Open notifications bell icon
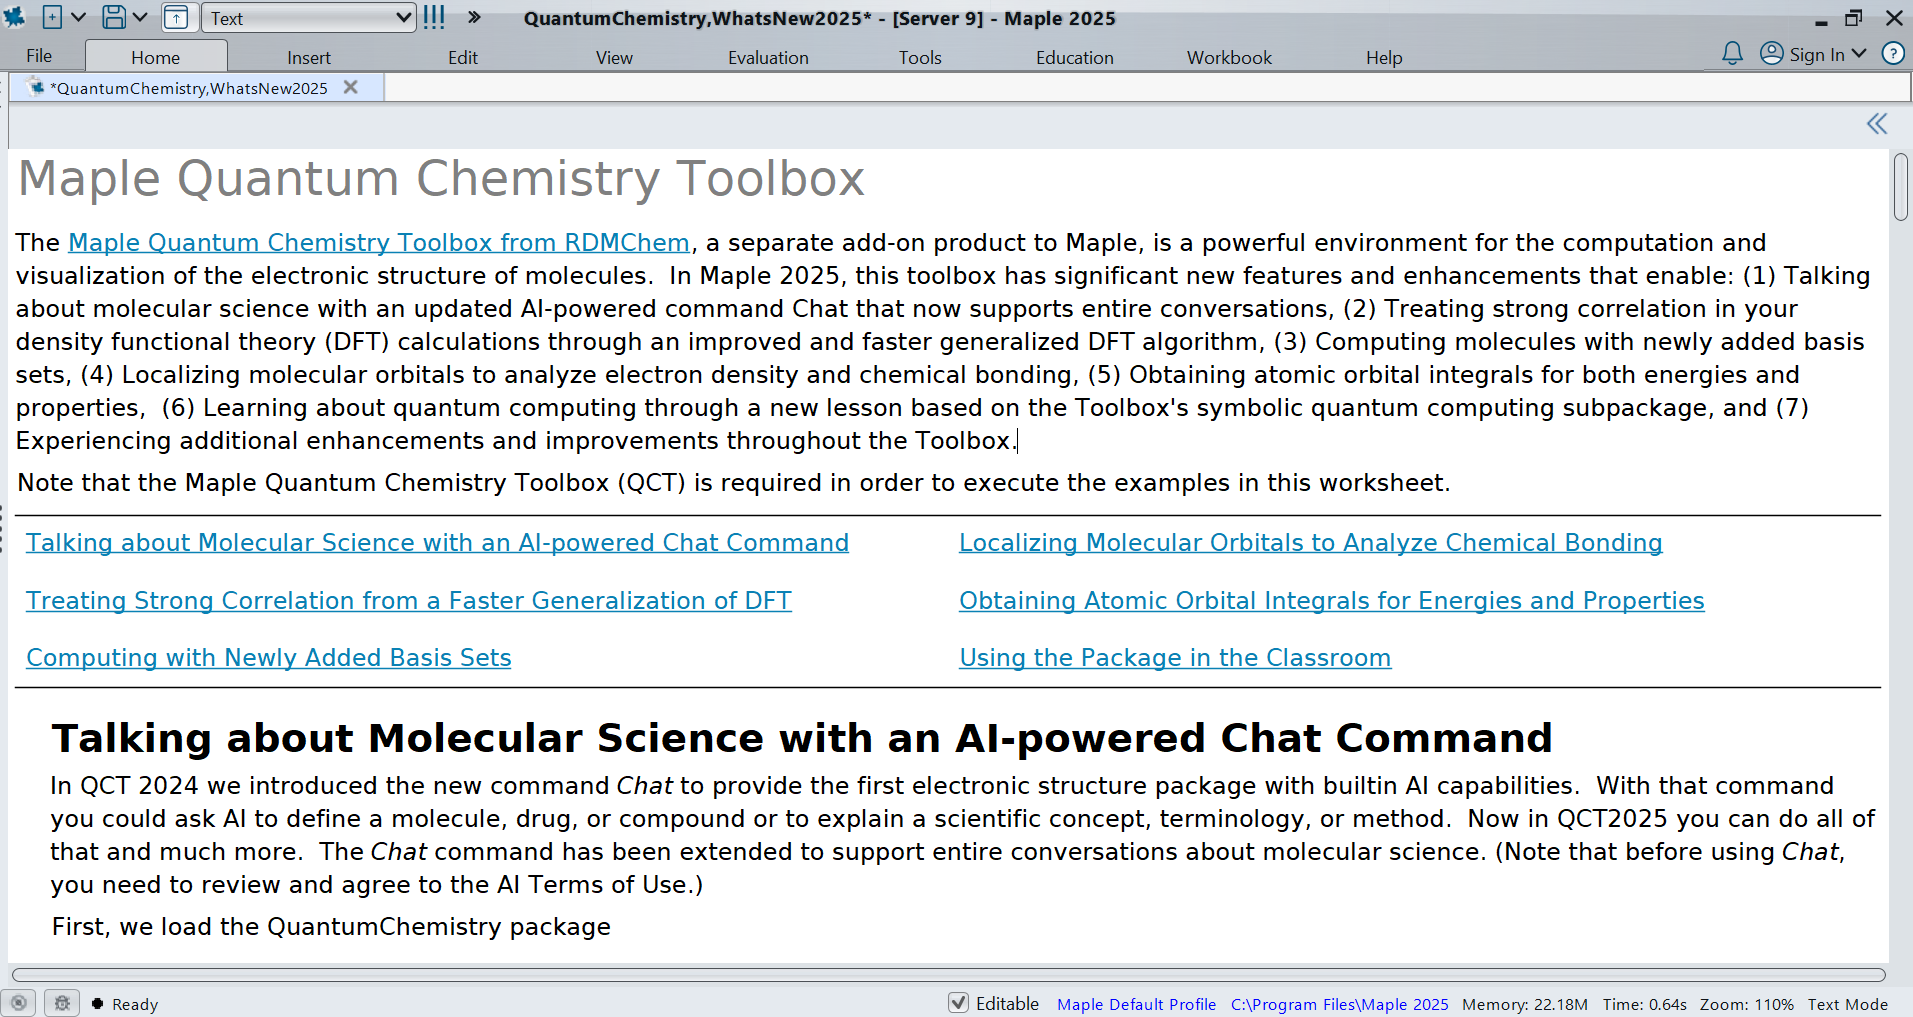 coord(1732,54)
